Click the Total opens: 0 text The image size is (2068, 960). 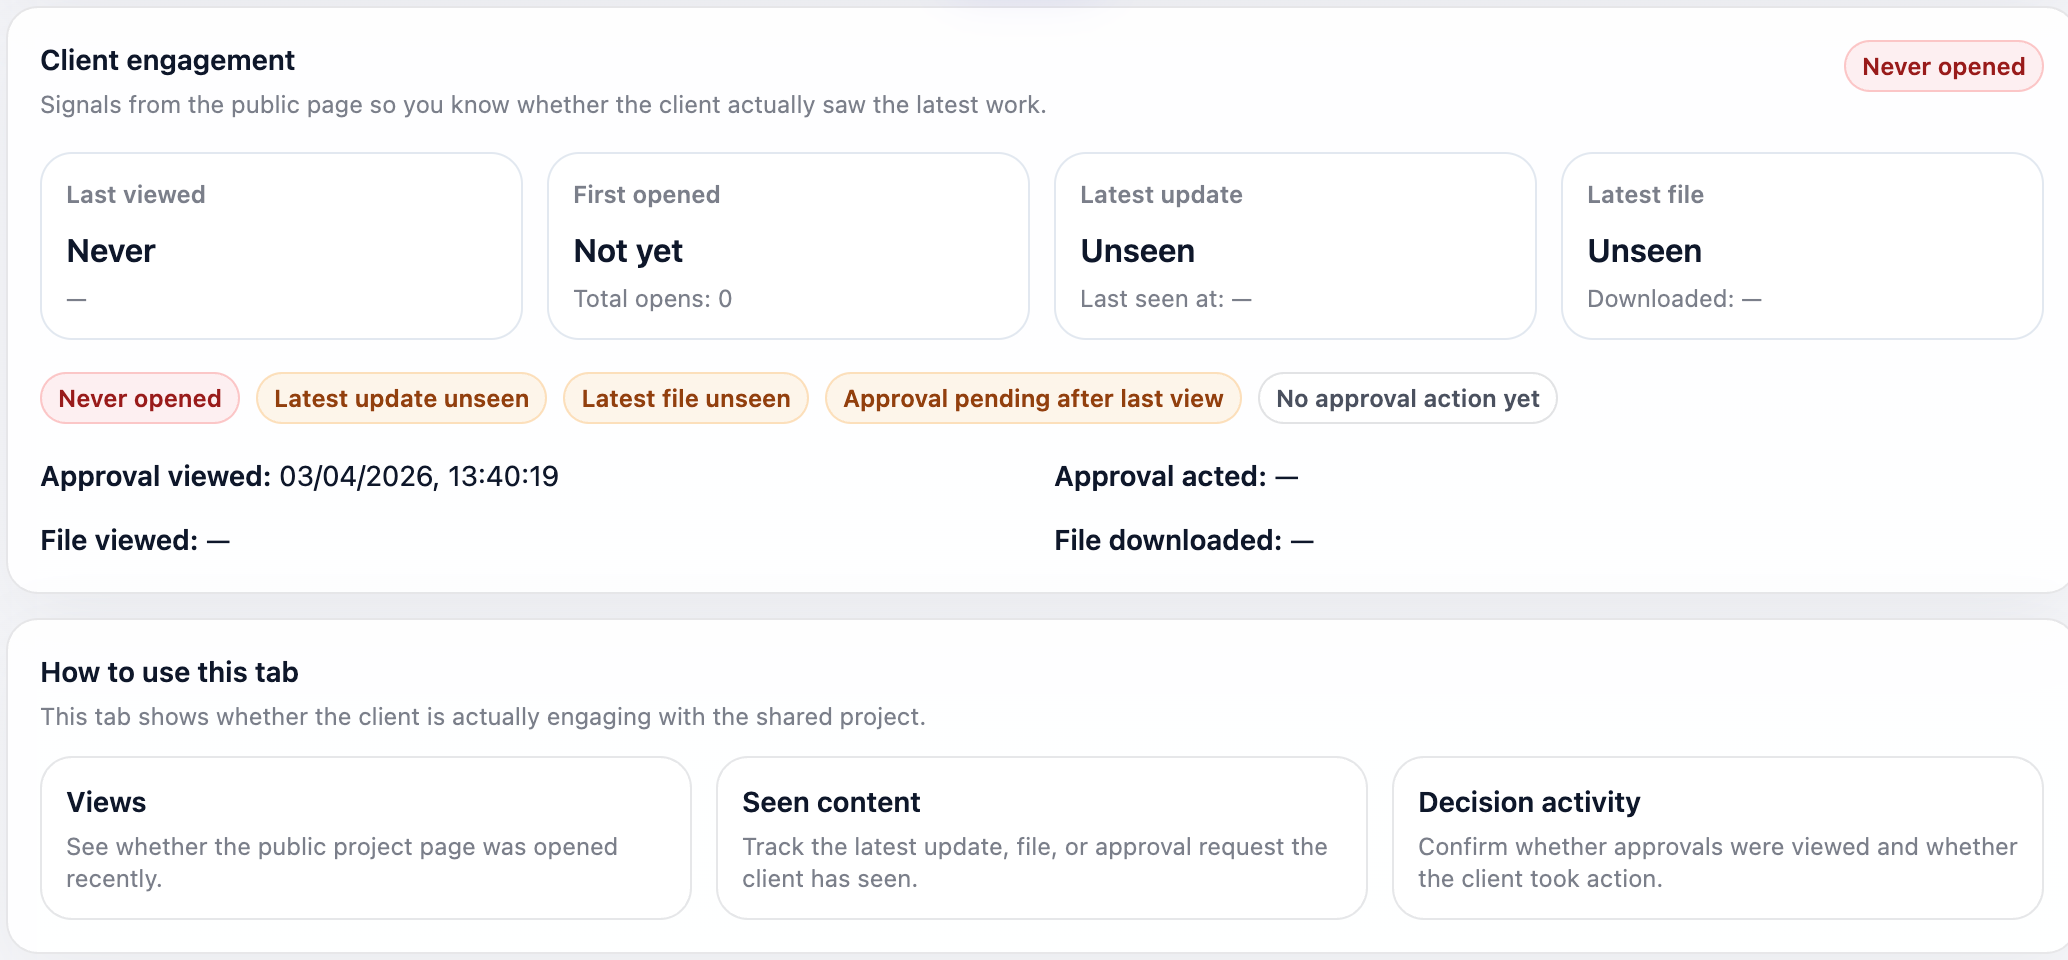click(652, 299)
